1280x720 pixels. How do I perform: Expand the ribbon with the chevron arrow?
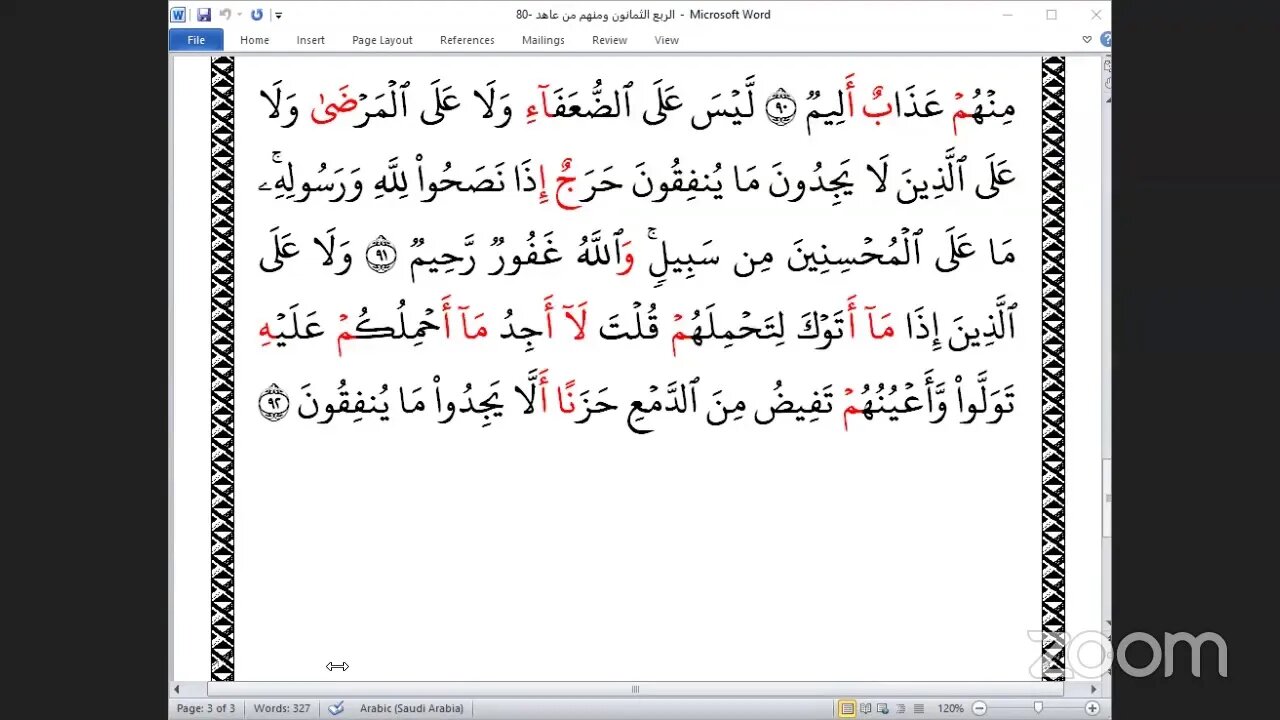[x=1087, y=40]
